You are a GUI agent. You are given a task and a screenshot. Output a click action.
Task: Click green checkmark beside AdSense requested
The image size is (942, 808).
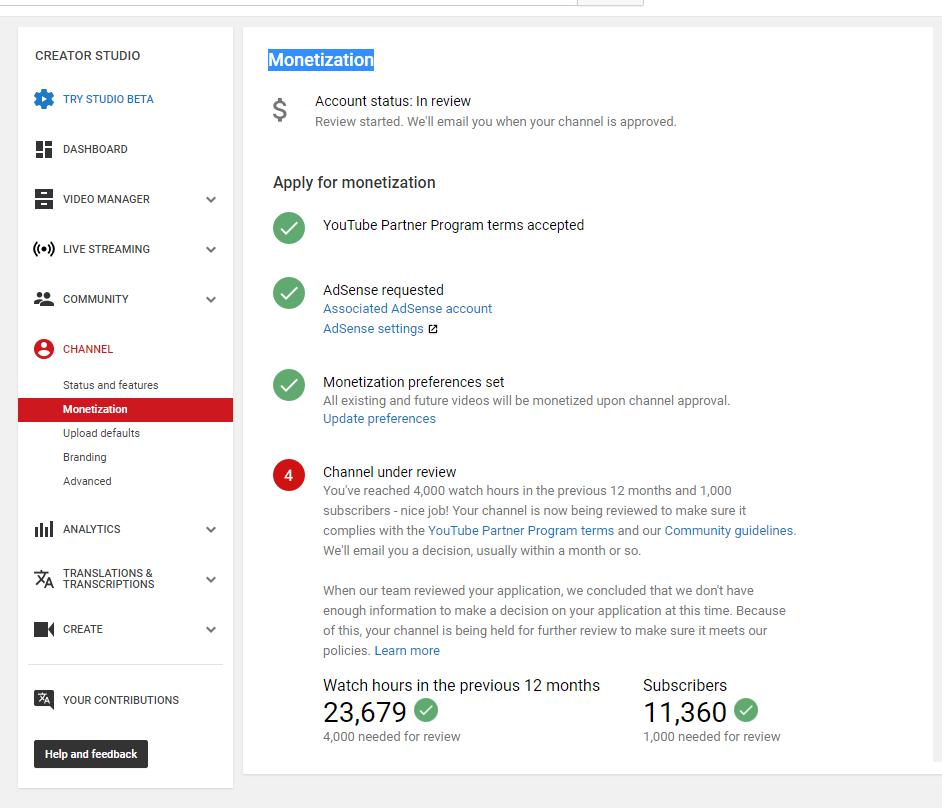click(x=289, y=293)
